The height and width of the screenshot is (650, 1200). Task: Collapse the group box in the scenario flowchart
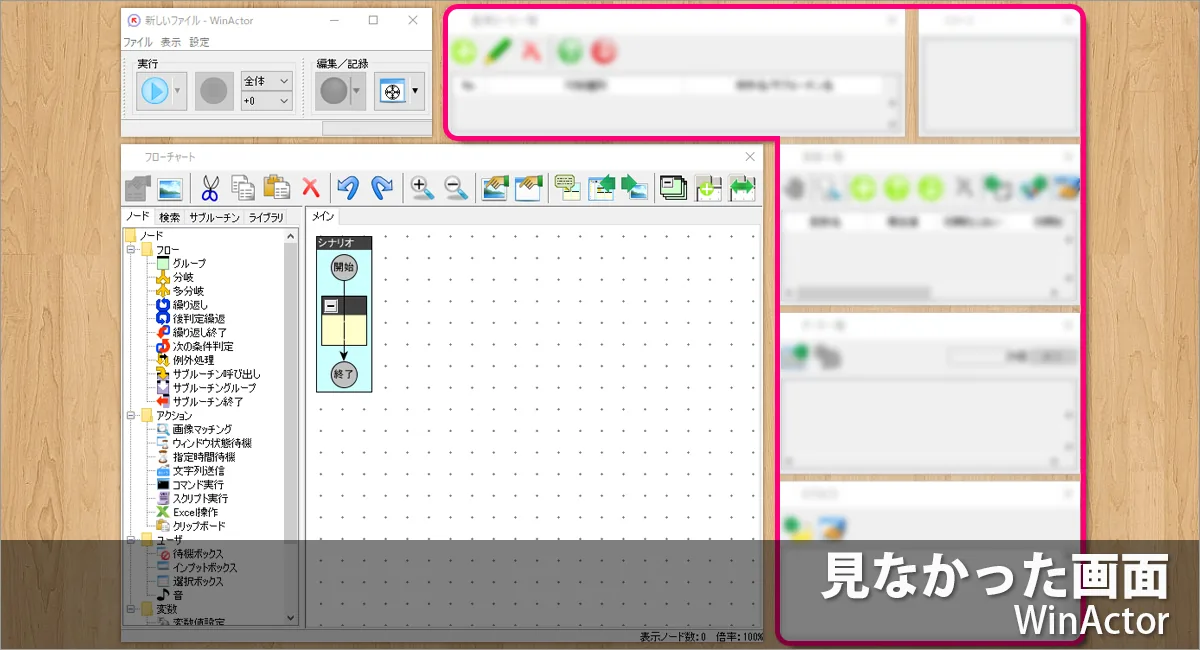tap(329, 306)
